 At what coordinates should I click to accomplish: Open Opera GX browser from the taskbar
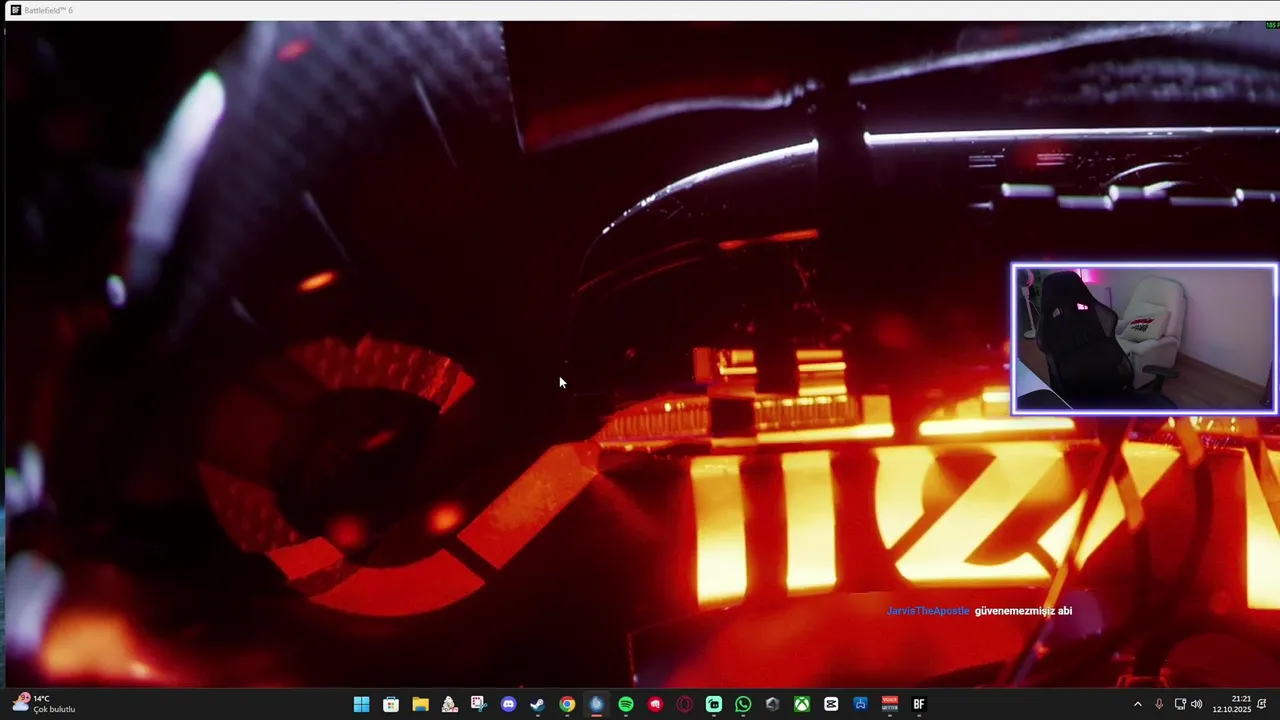[684, 704]
